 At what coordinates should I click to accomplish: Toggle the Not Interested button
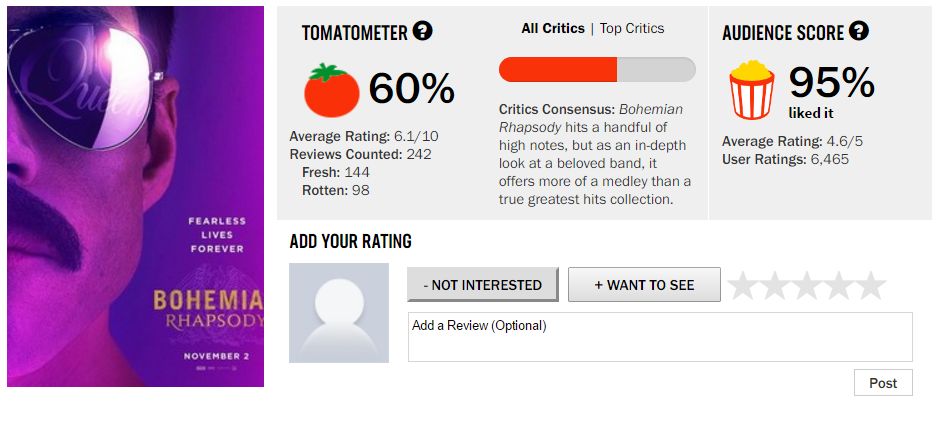tap(482, 285)
